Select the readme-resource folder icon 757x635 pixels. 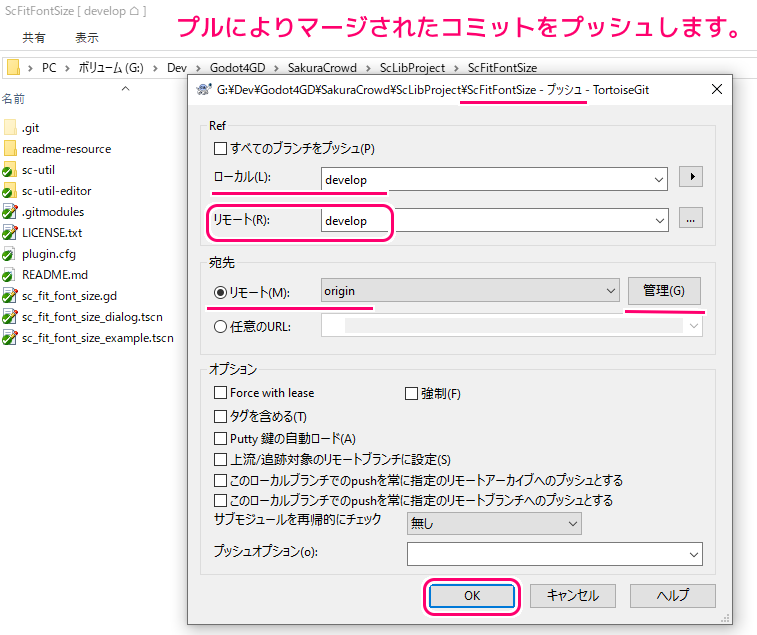click(x=10, y=149)
